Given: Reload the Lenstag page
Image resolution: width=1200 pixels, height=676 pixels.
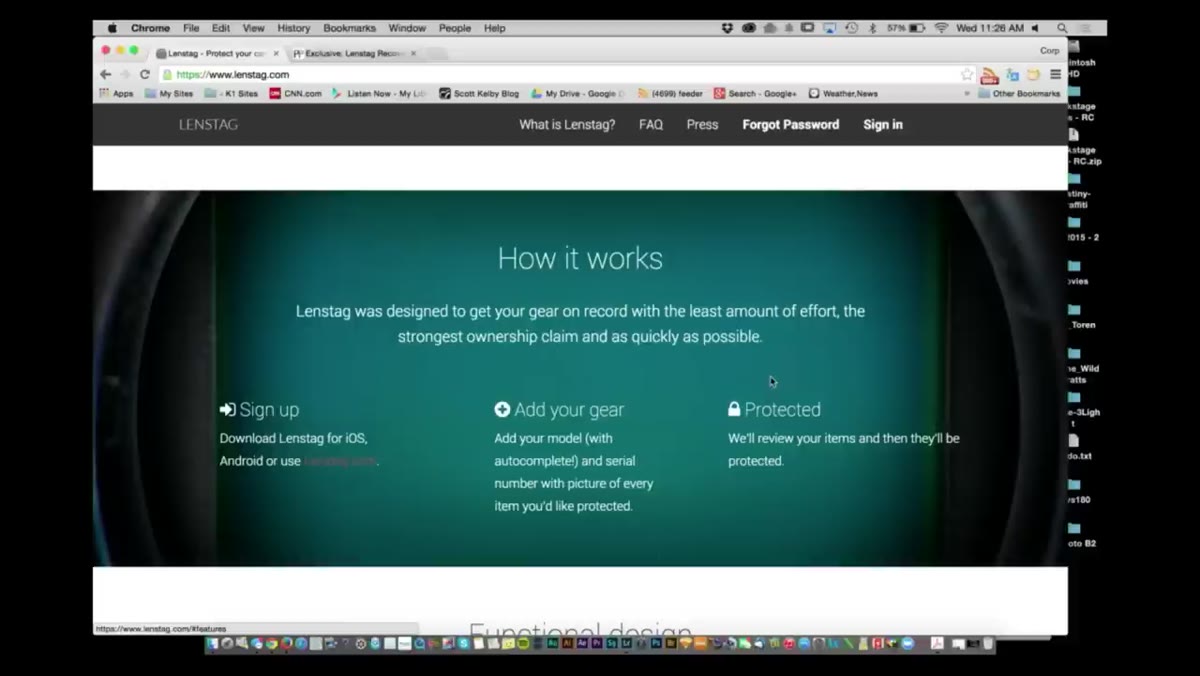Looking at the screenshot, I should tap(144, 74).
